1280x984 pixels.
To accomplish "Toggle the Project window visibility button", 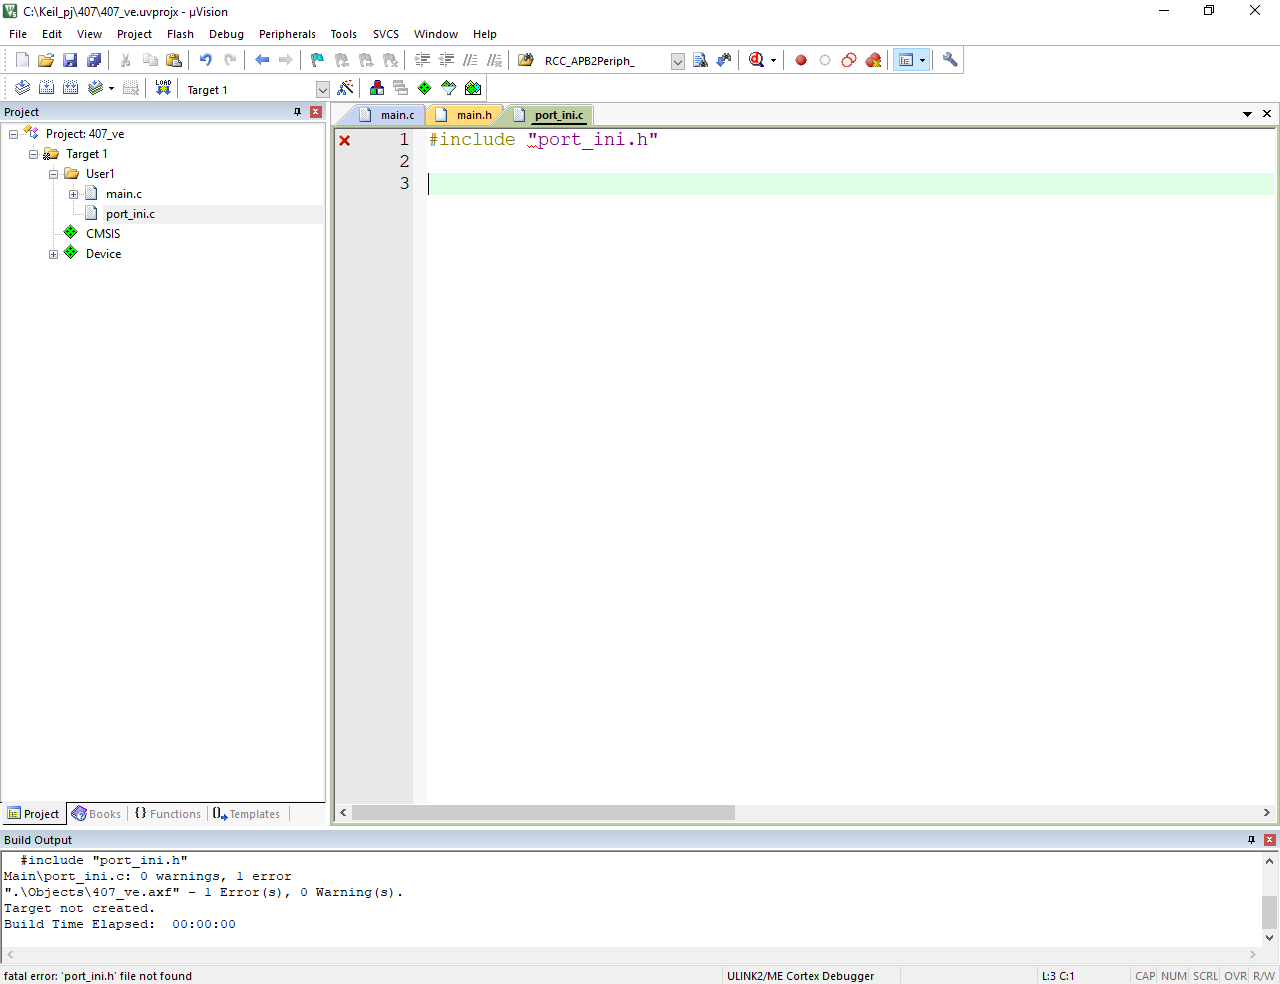I will [905, 60].
